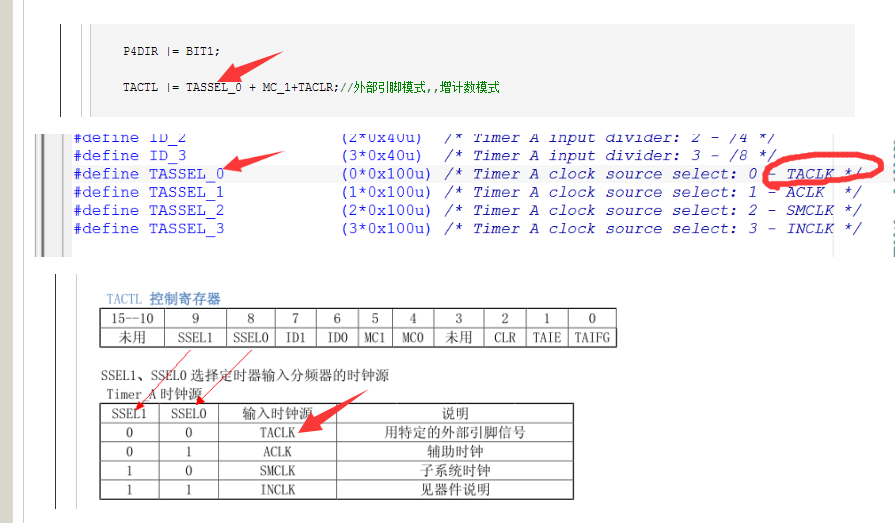Click 'ACLK' in the clock source table
This screenshot has height=523, width=895.
(x=277, y=452)
